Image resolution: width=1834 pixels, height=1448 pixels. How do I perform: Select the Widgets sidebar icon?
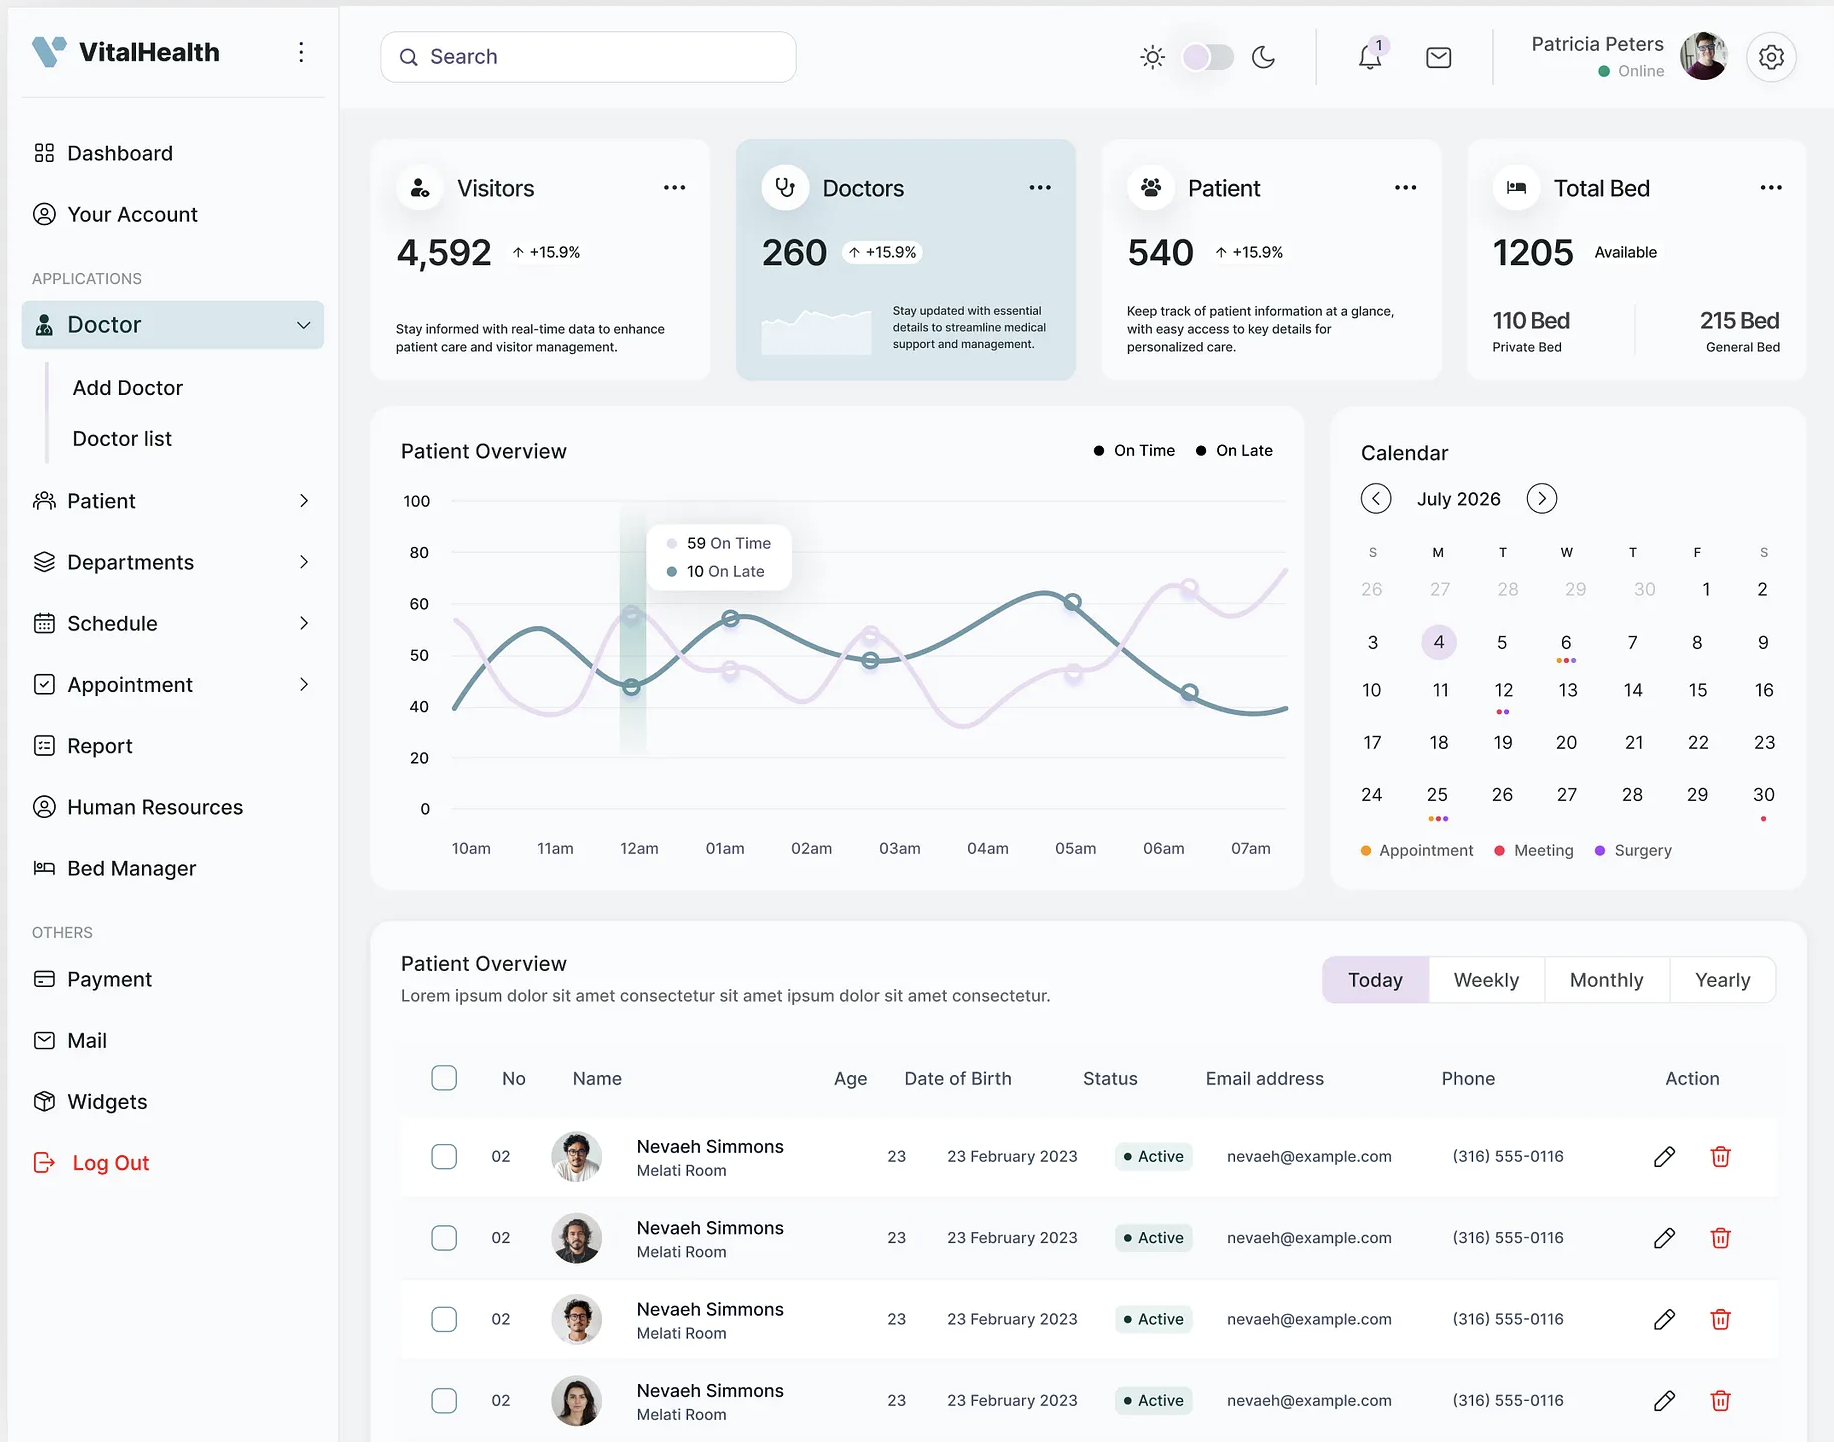coord(44,1101)
